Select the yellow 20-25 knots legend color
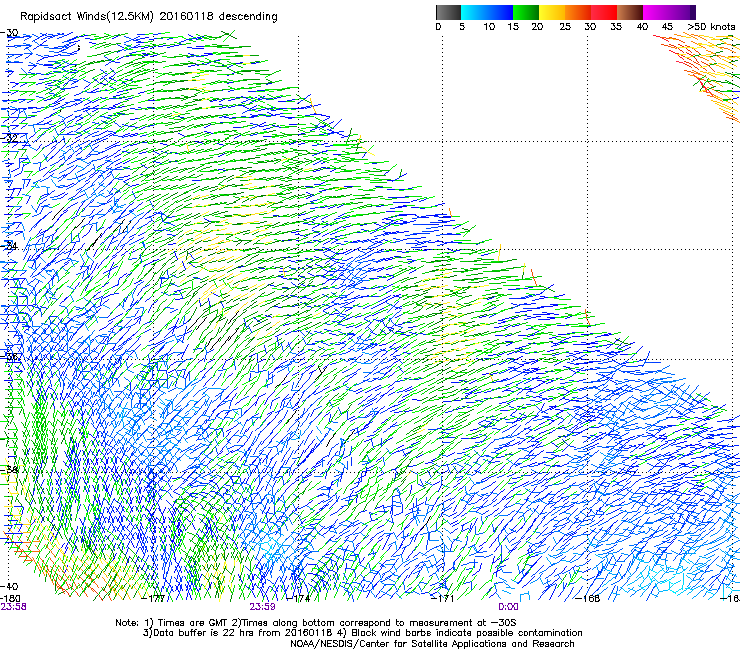 click(552, 12)
